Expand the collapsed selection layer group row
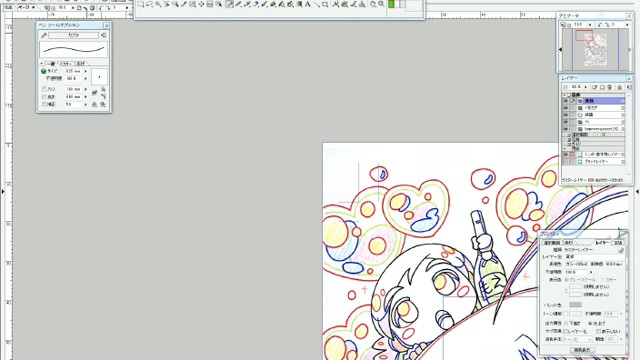 tap(564, 135)
